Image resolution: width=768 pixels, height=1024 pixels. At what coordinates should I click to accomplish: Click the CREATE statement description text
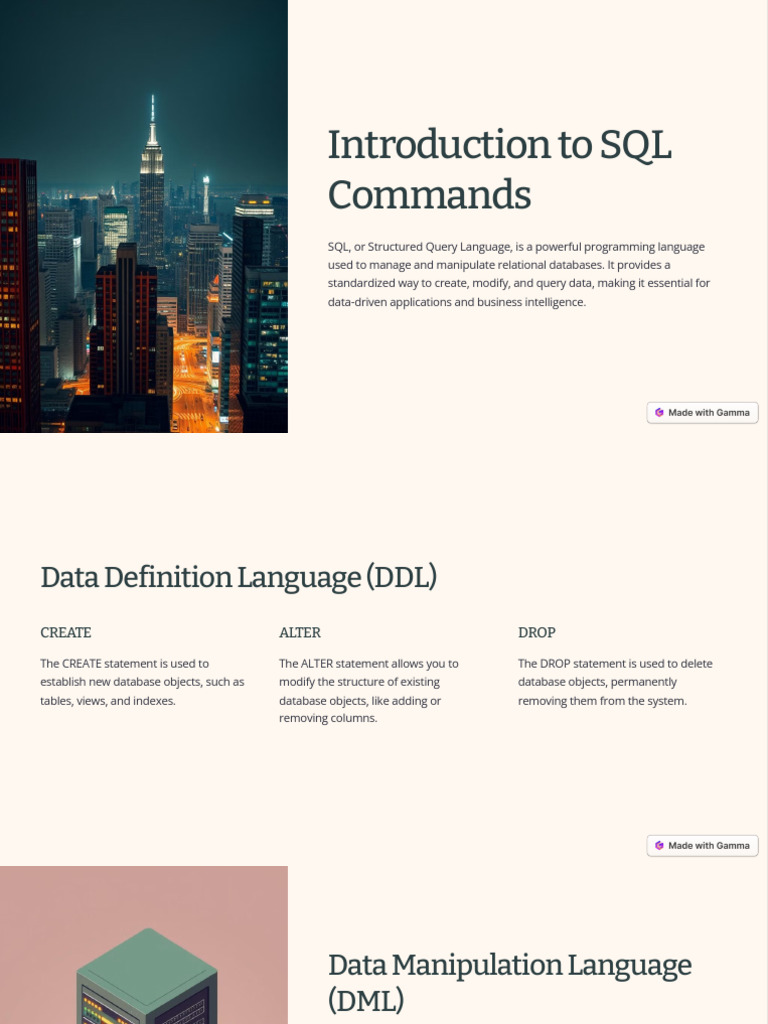[x=142, y=682]
